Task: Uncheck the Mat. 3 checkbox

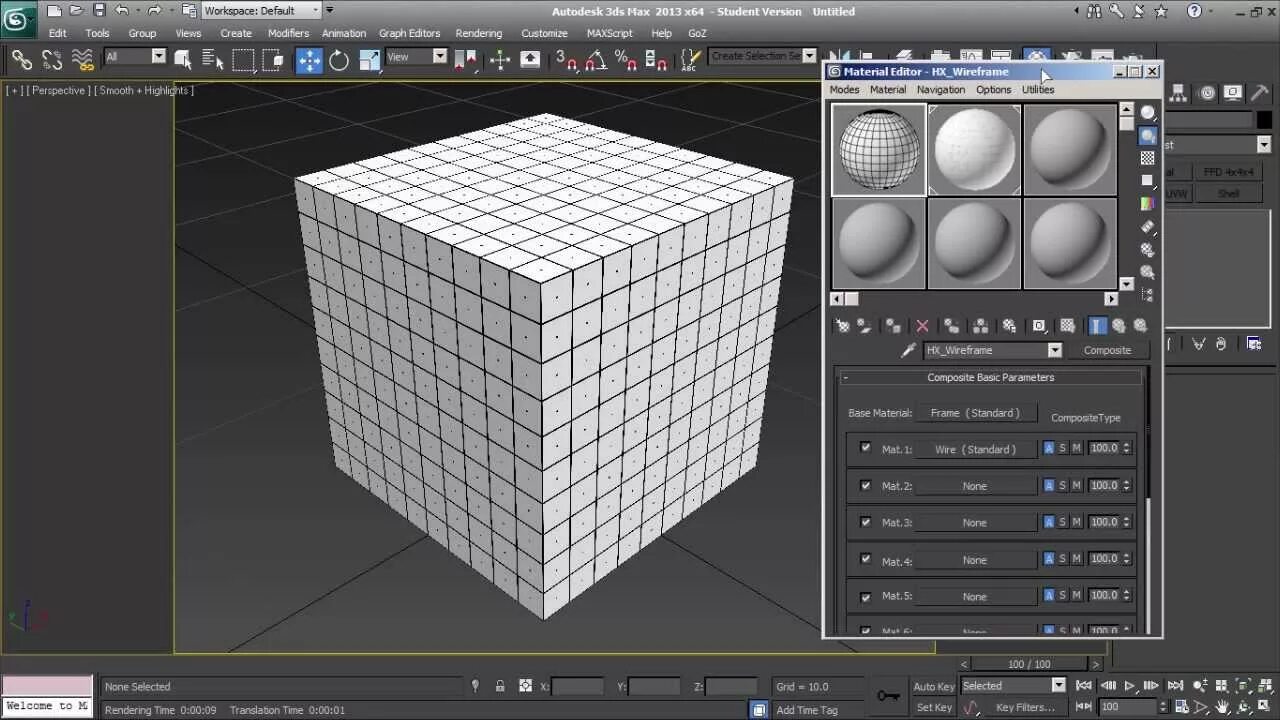Action: click(865, 522)
